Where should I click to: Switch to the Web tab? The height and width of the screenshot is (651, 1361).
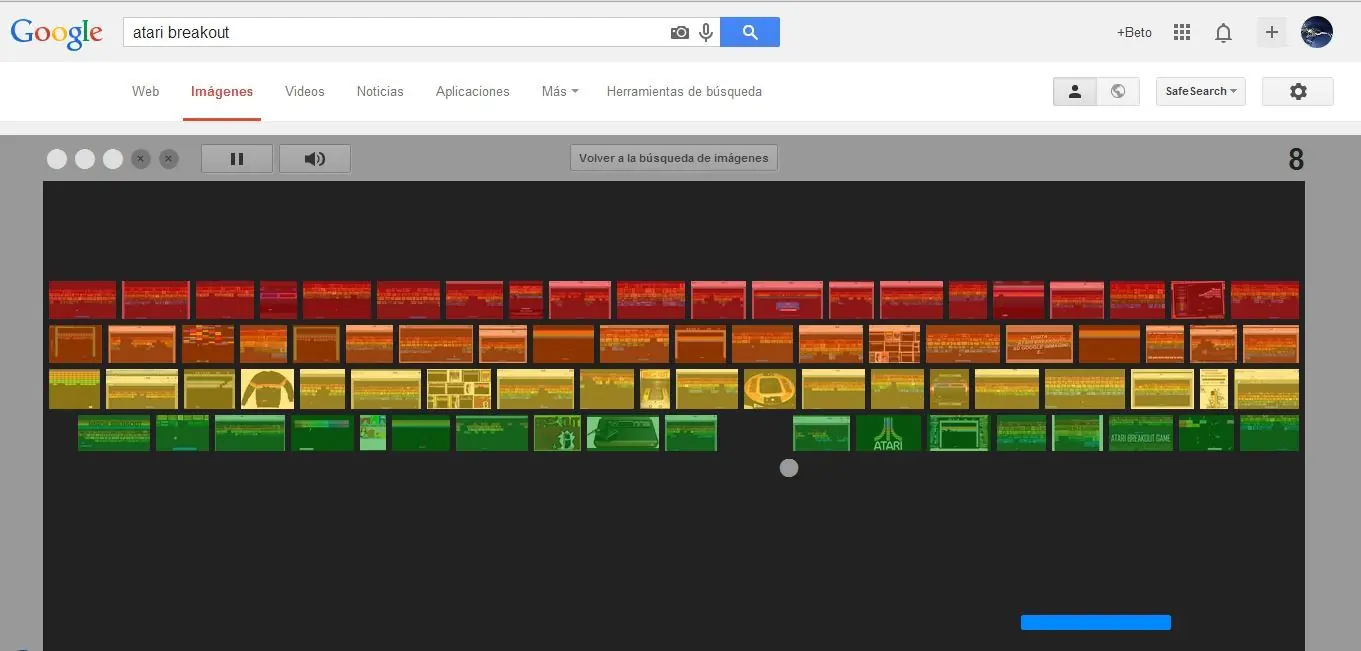pos(145,91)
